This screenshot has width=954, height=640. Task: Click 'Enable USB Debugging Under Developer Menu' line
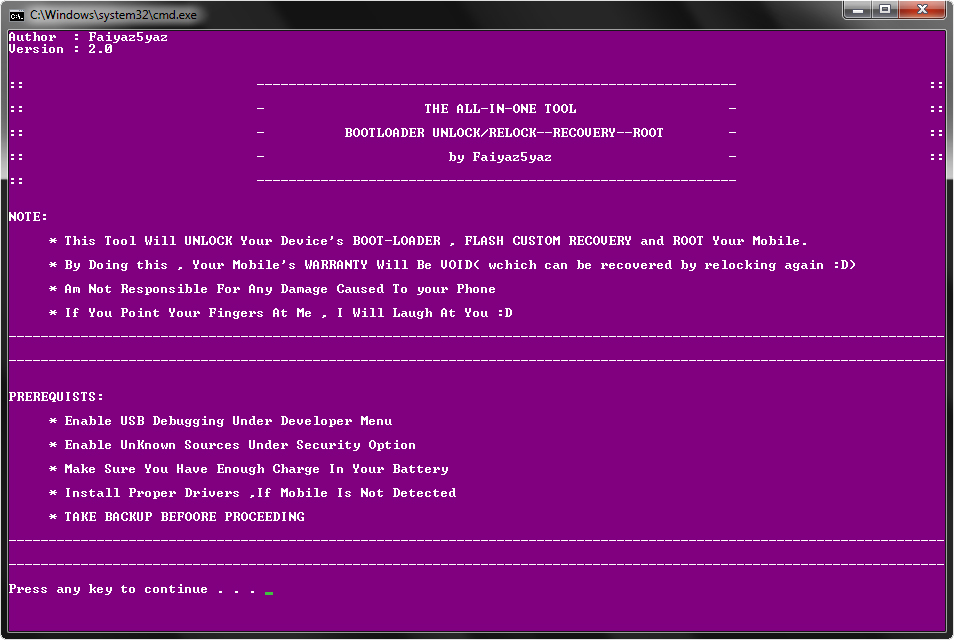(x=228, y=421)
